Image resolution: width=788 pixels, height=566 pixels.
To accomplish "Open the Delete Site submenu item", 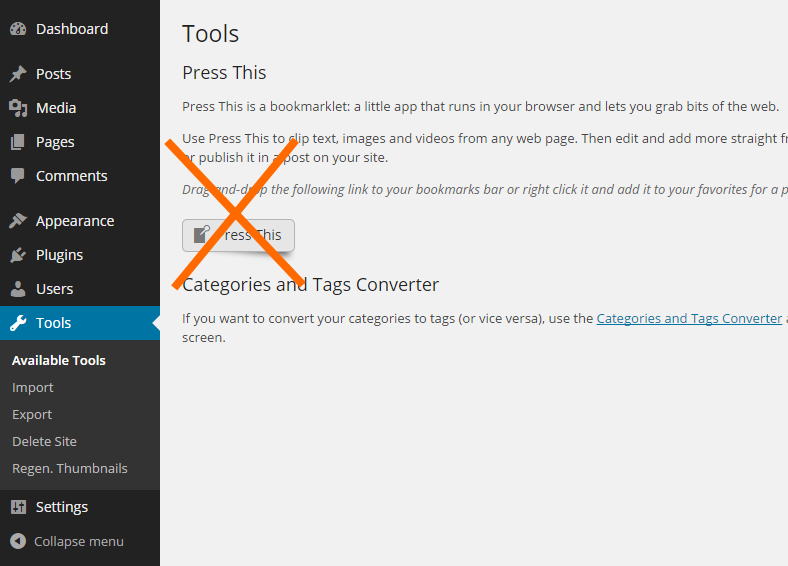I will point(44,441).
